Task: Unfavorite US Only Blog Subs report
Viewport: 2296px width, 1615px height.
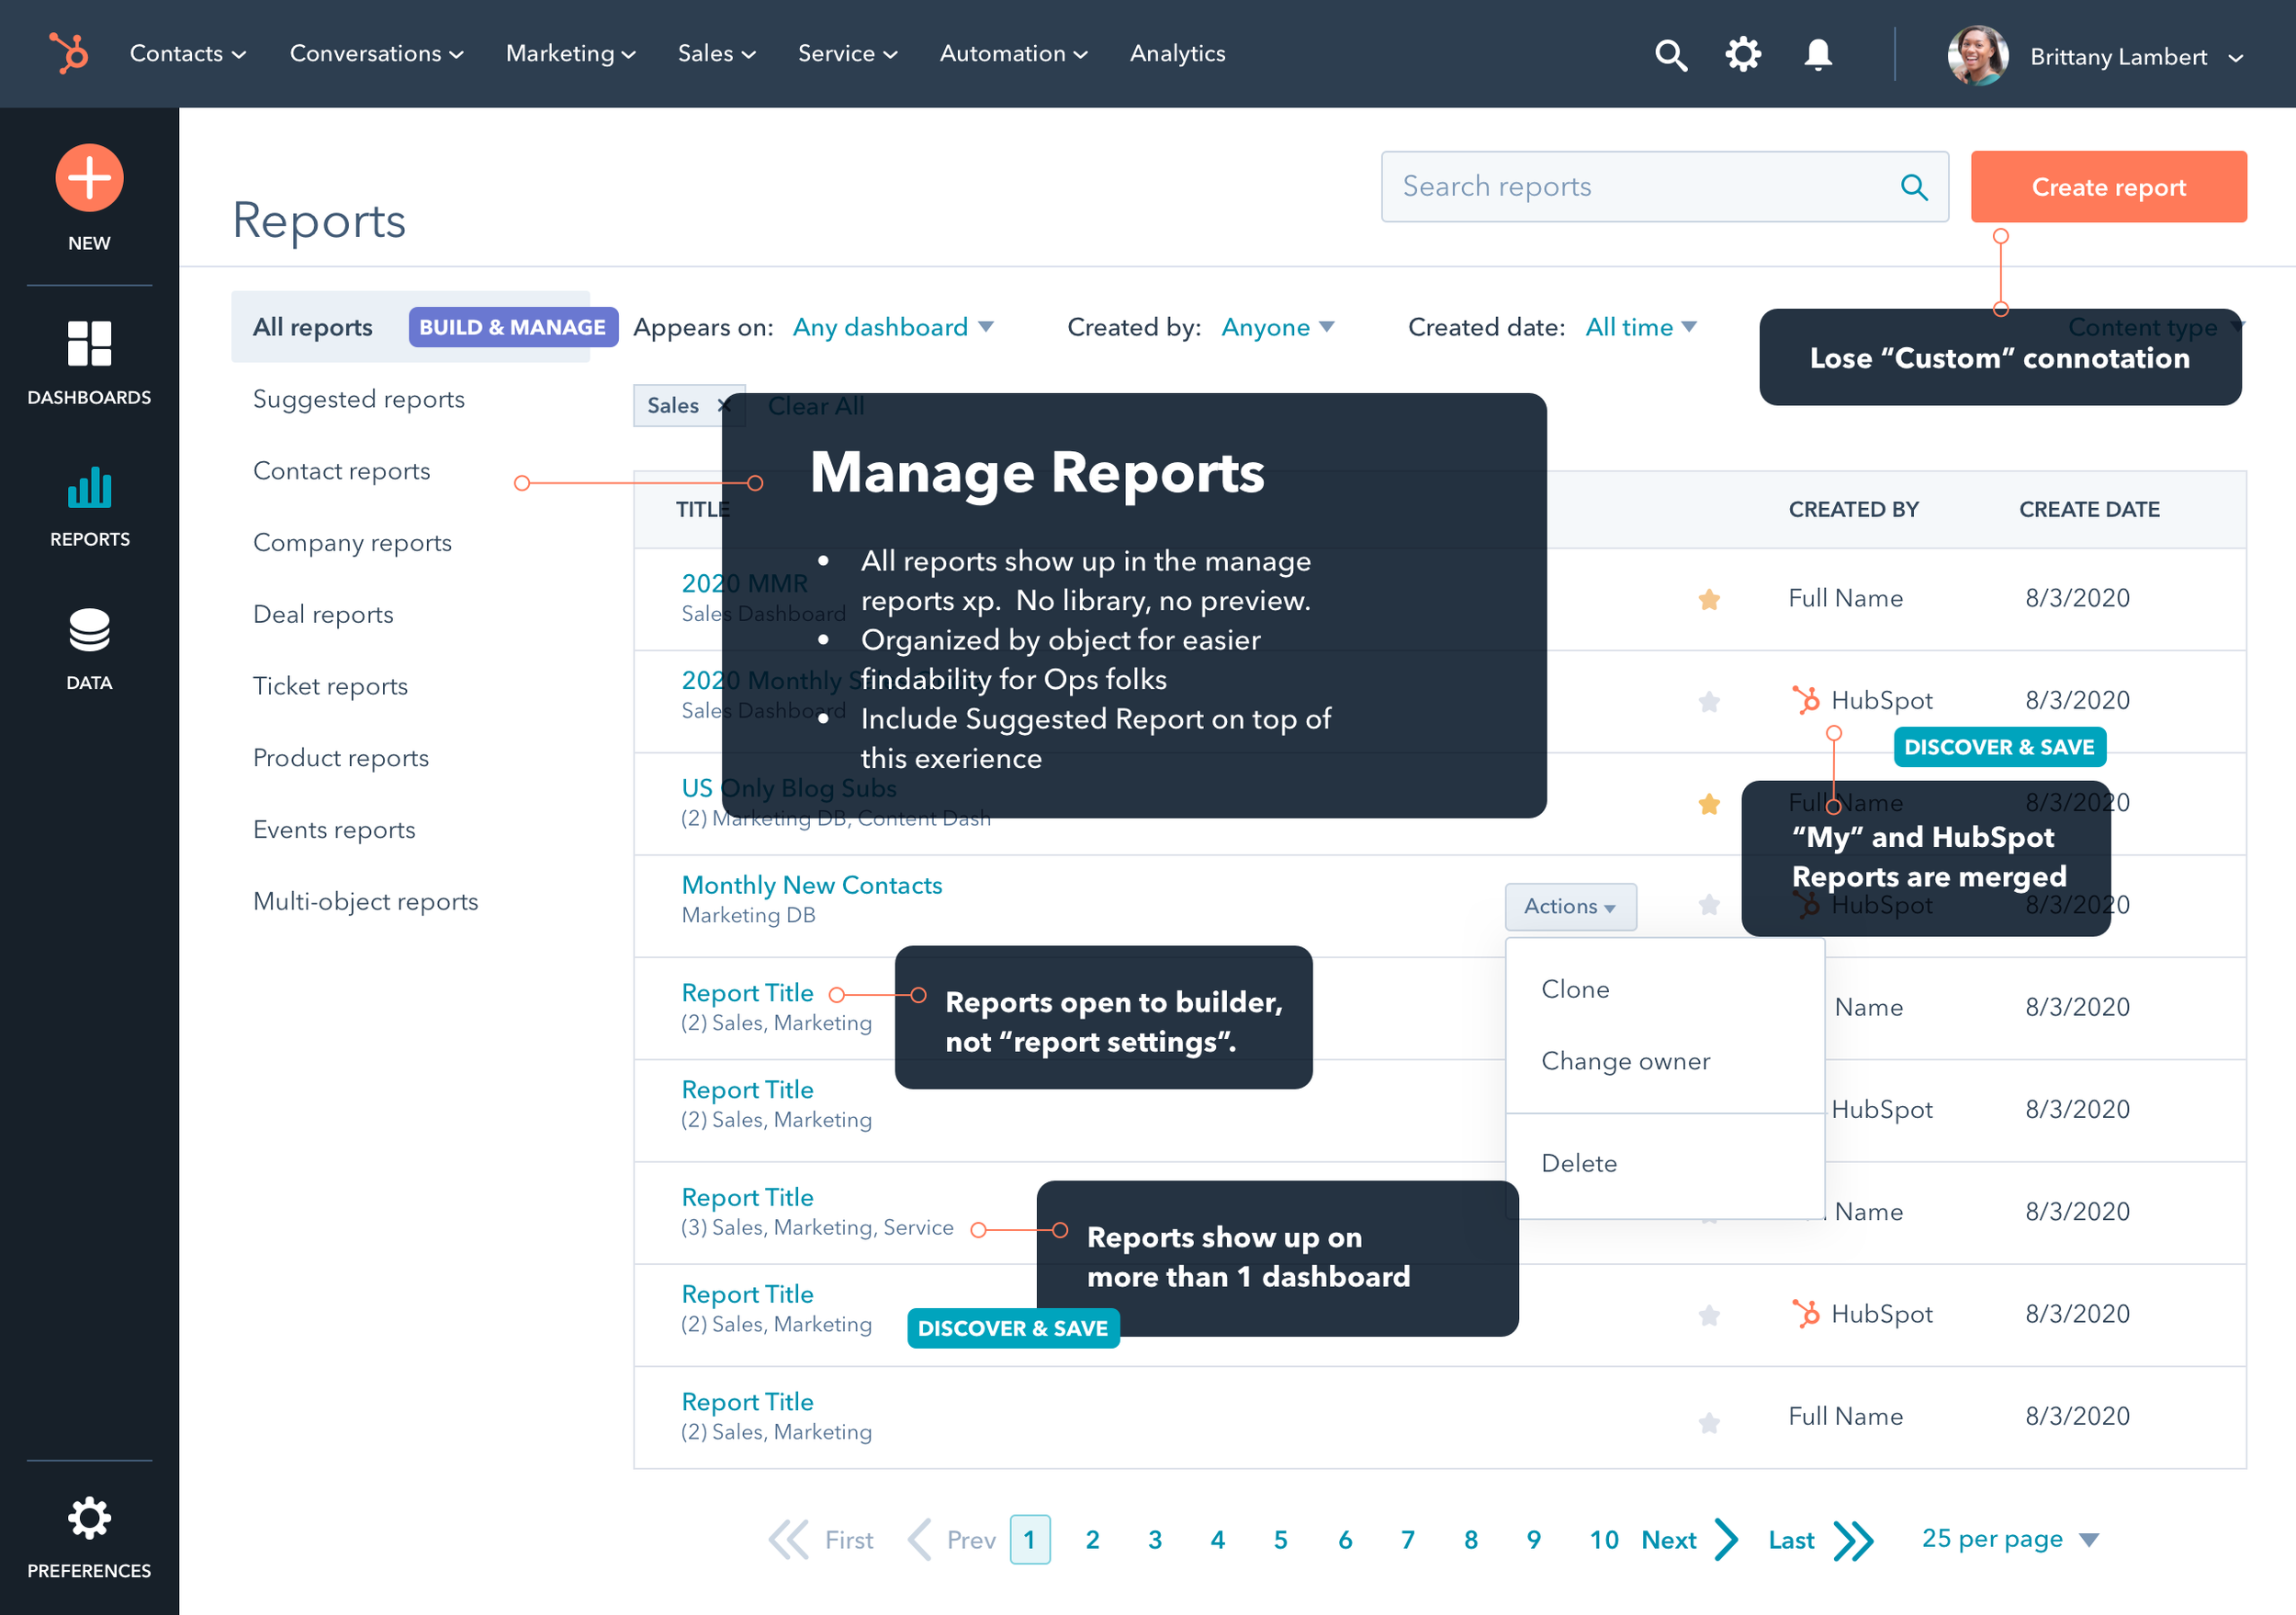Action: (1708, 803)
